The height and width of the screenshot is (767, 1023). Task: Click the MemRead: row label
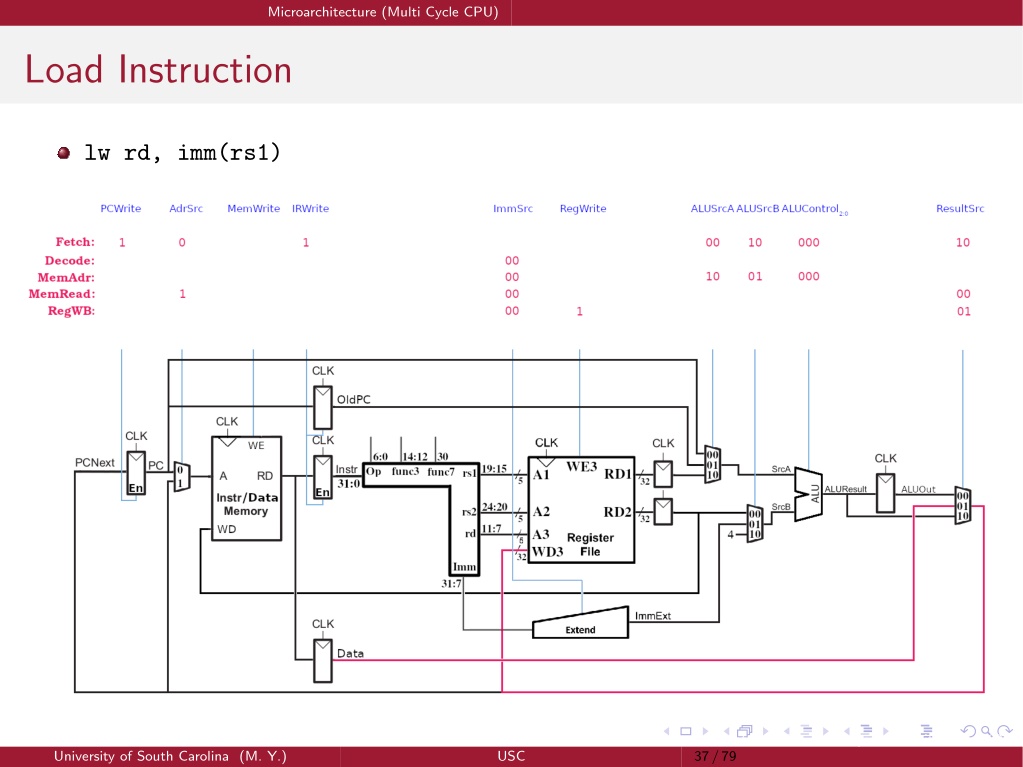coord(62,294)
